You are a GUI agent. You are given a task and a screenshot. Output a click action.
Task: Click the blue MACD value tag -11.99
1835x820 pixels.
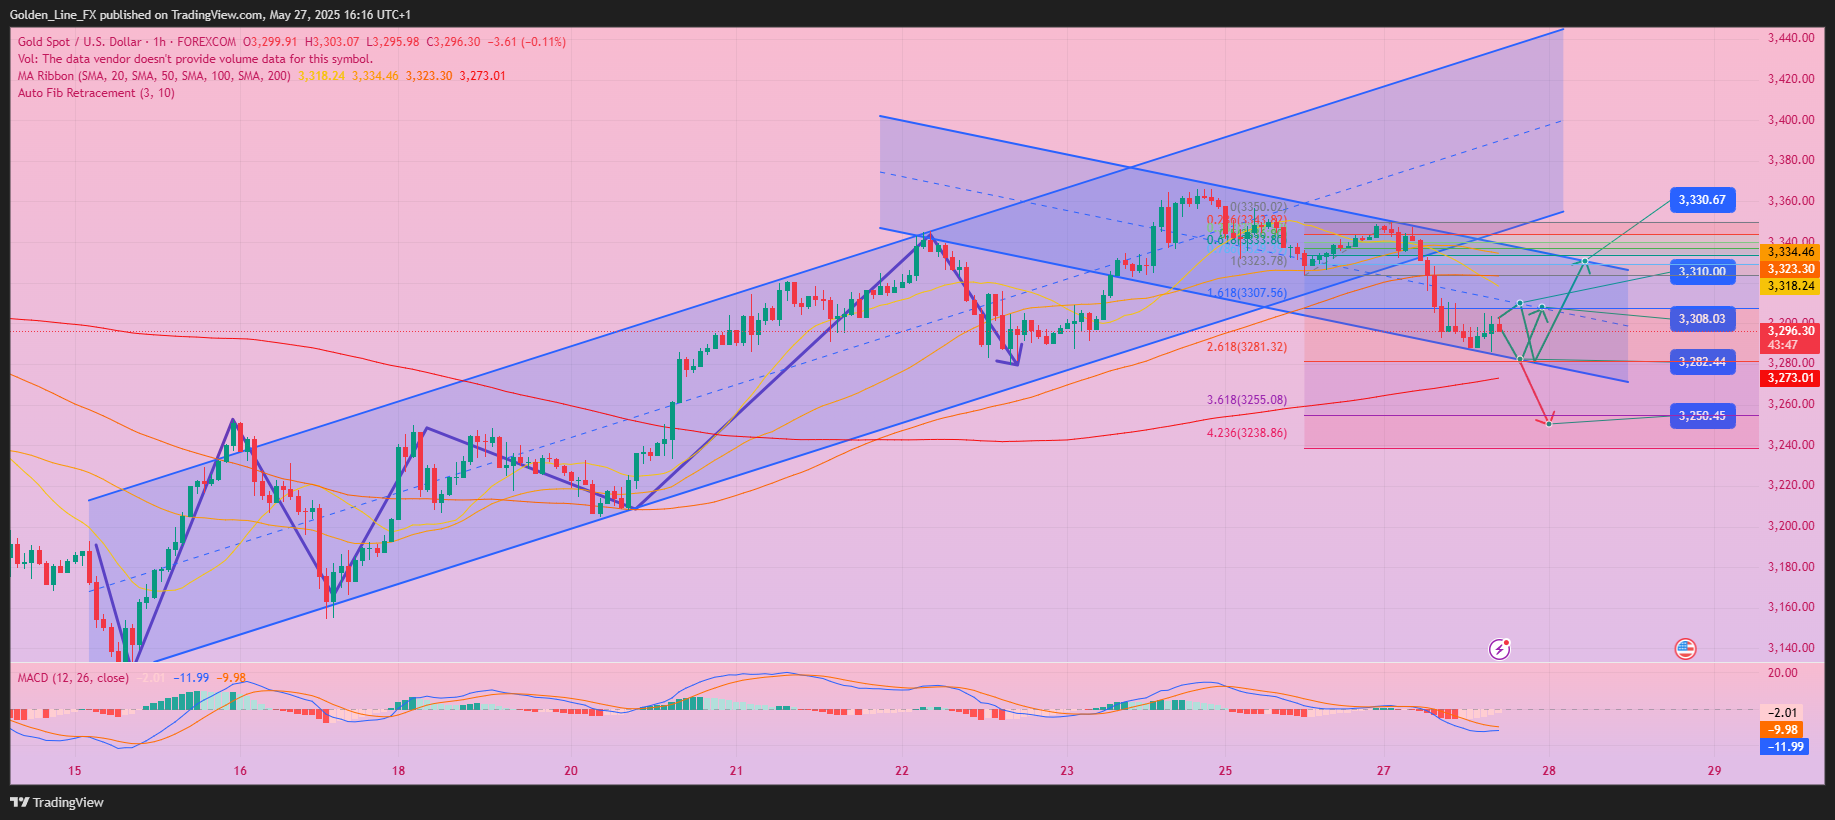click(x=1783, y=747)
